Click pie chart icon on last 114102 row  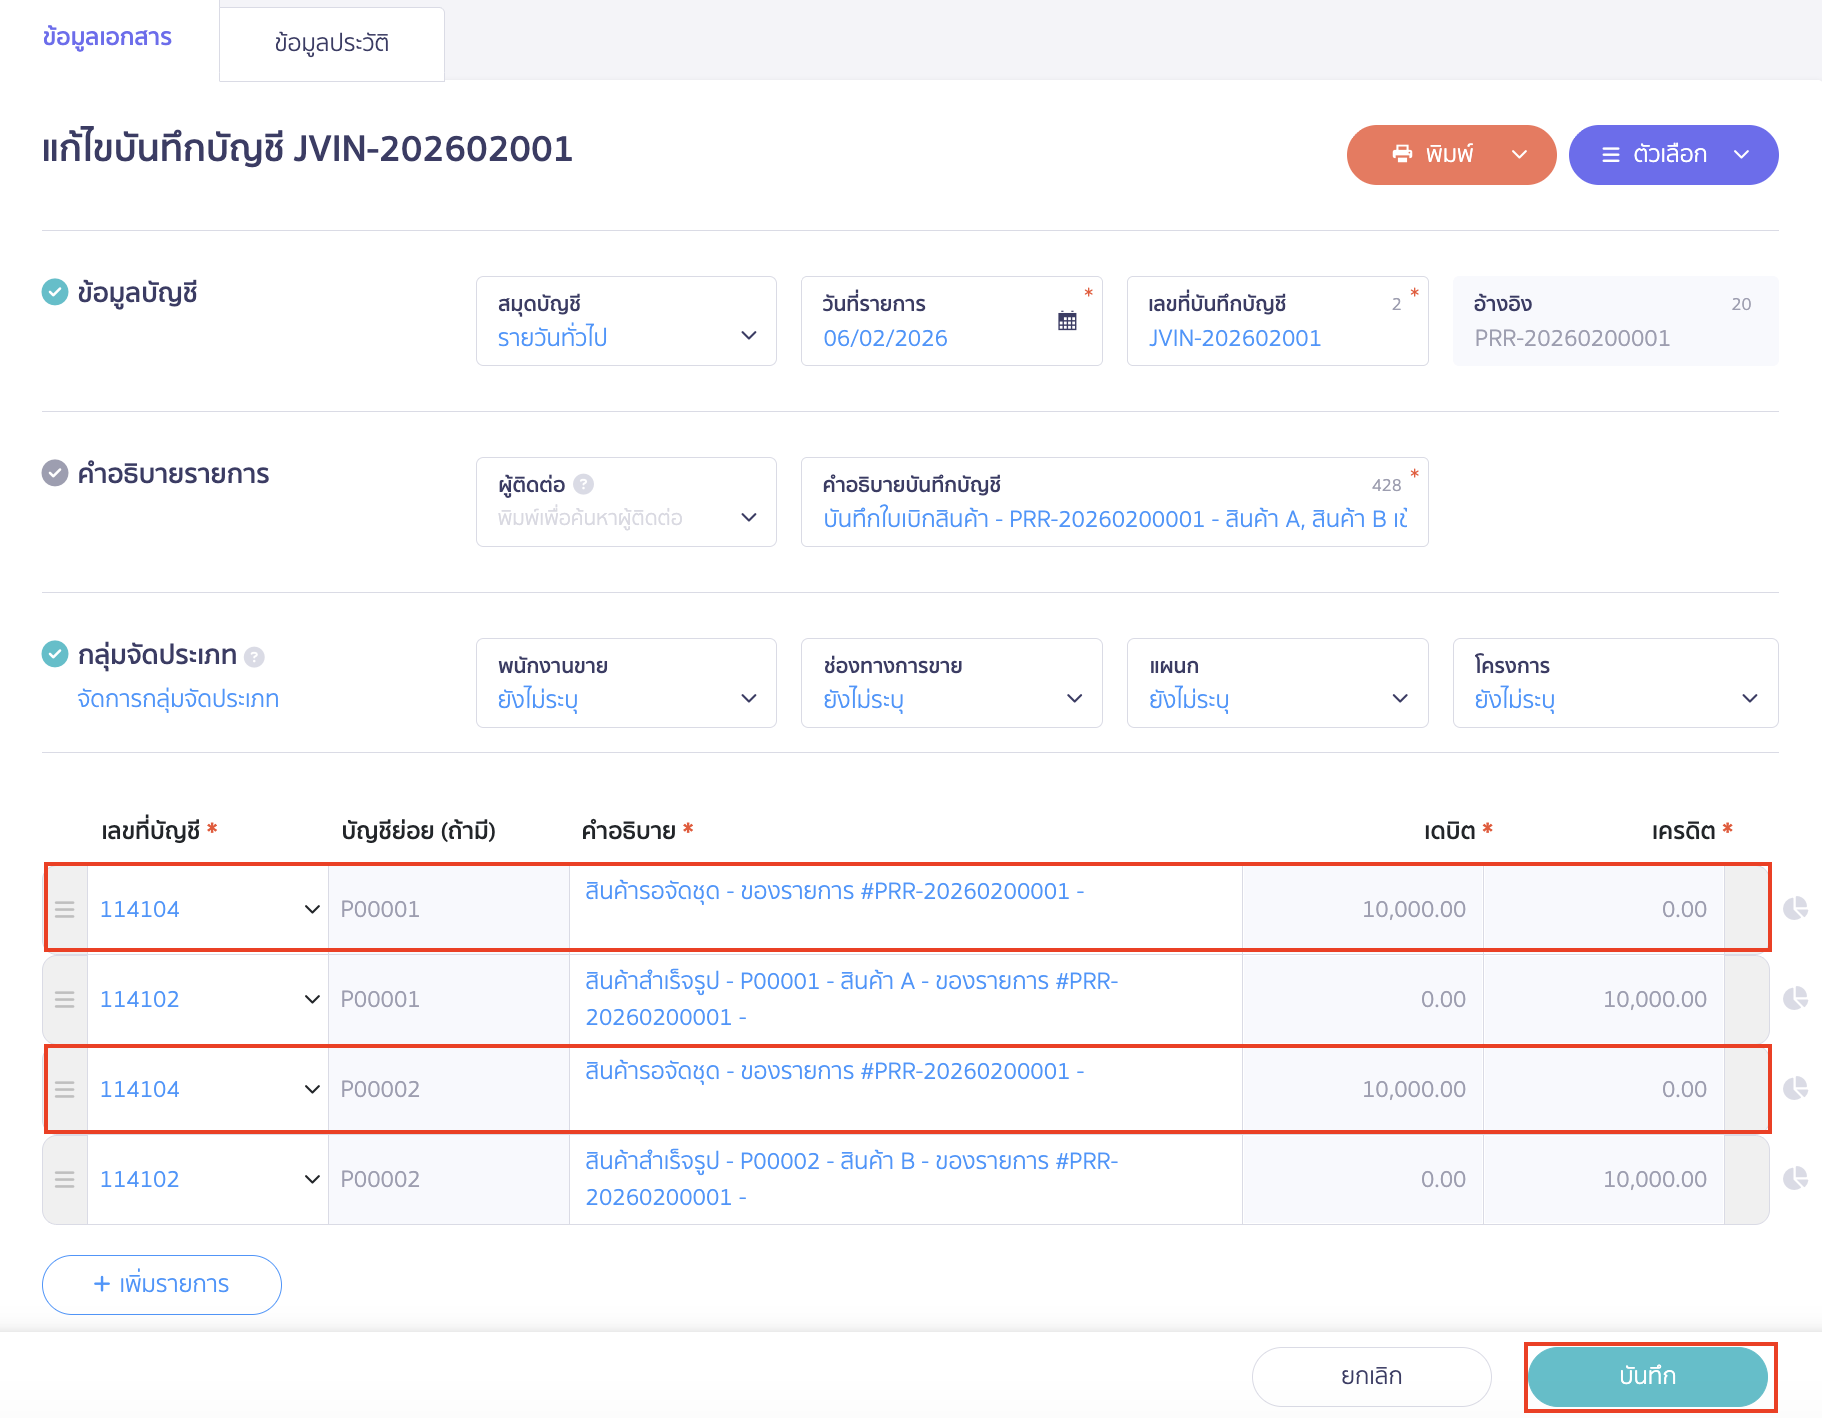[x=1795, y=1178]
